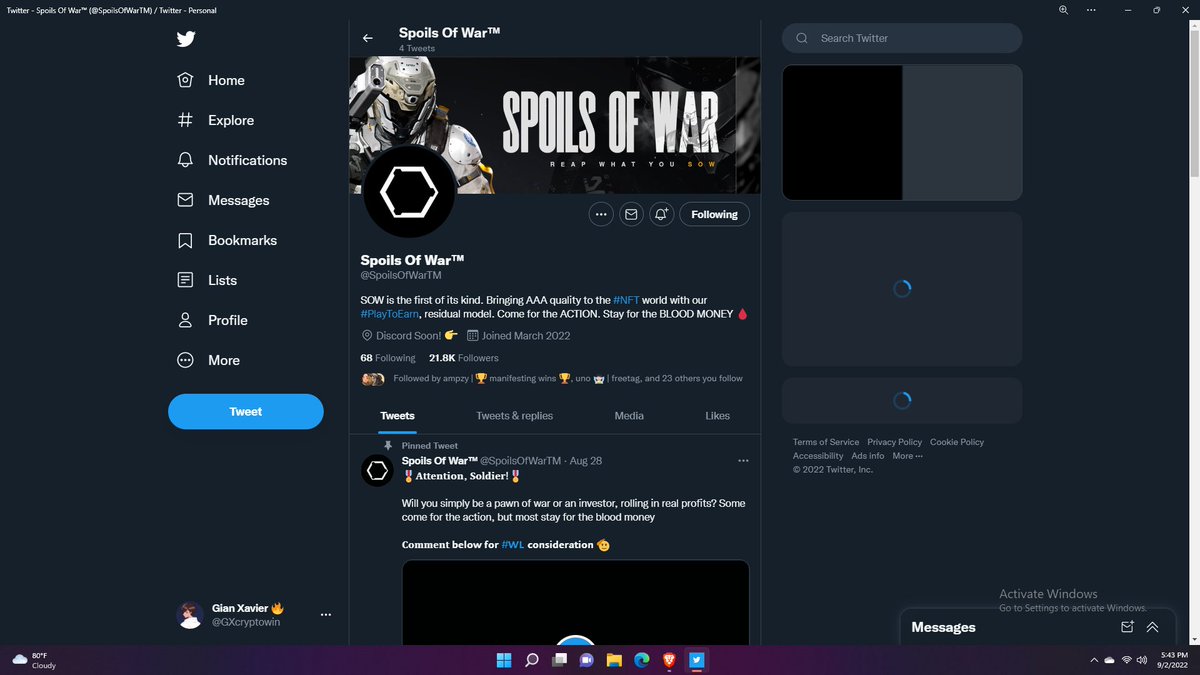The height and width of the screenshot is (675, 1200).
Task: Open the Chat app on taskbar
Action: [x=586, y=660]
